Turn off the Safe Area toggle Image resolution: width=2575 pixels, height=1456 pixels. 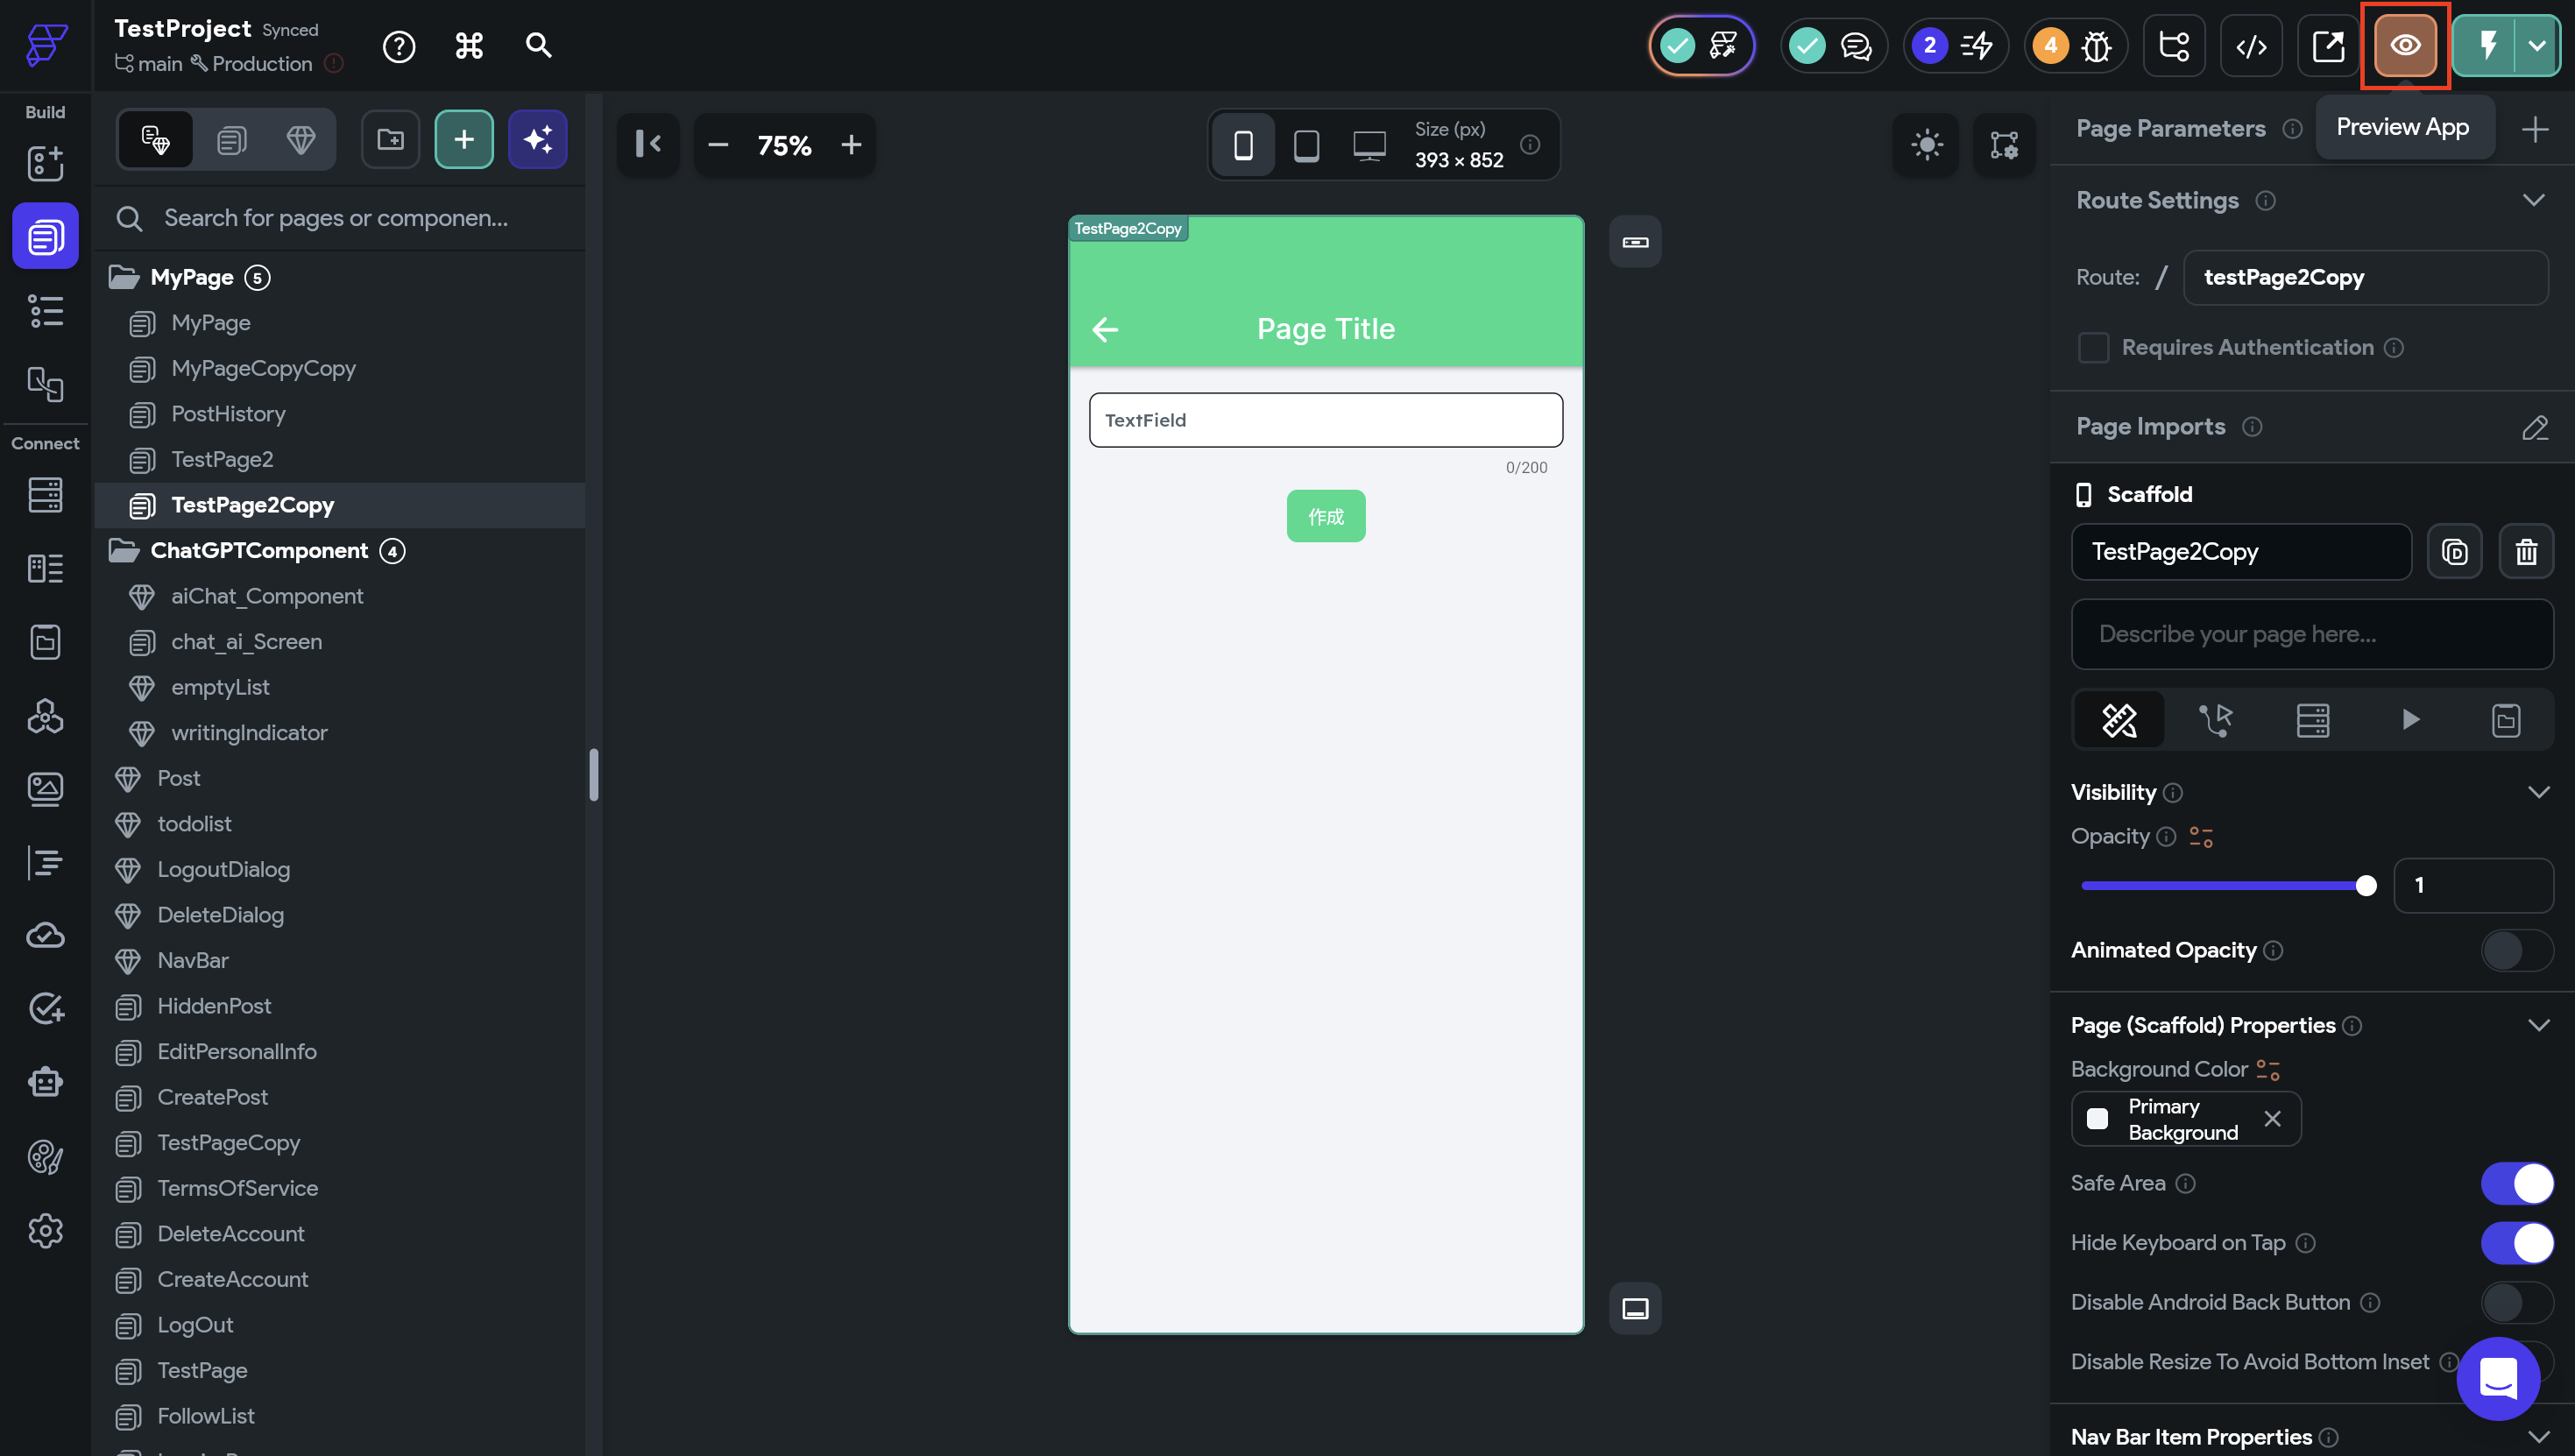[x=2516, y=1183]
